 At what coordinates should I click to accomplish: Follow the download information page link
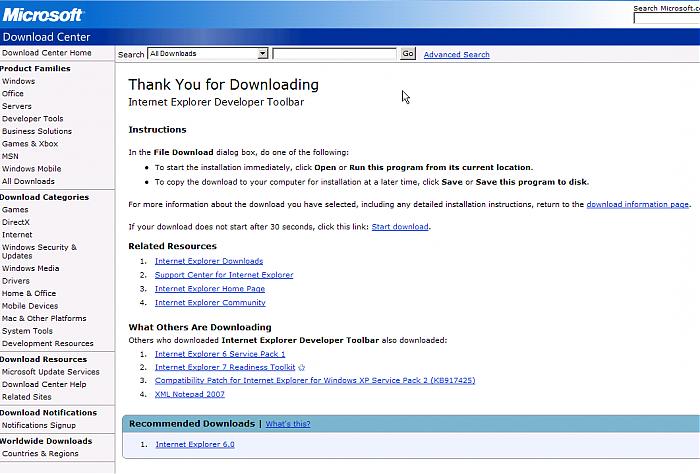point(637,204)
